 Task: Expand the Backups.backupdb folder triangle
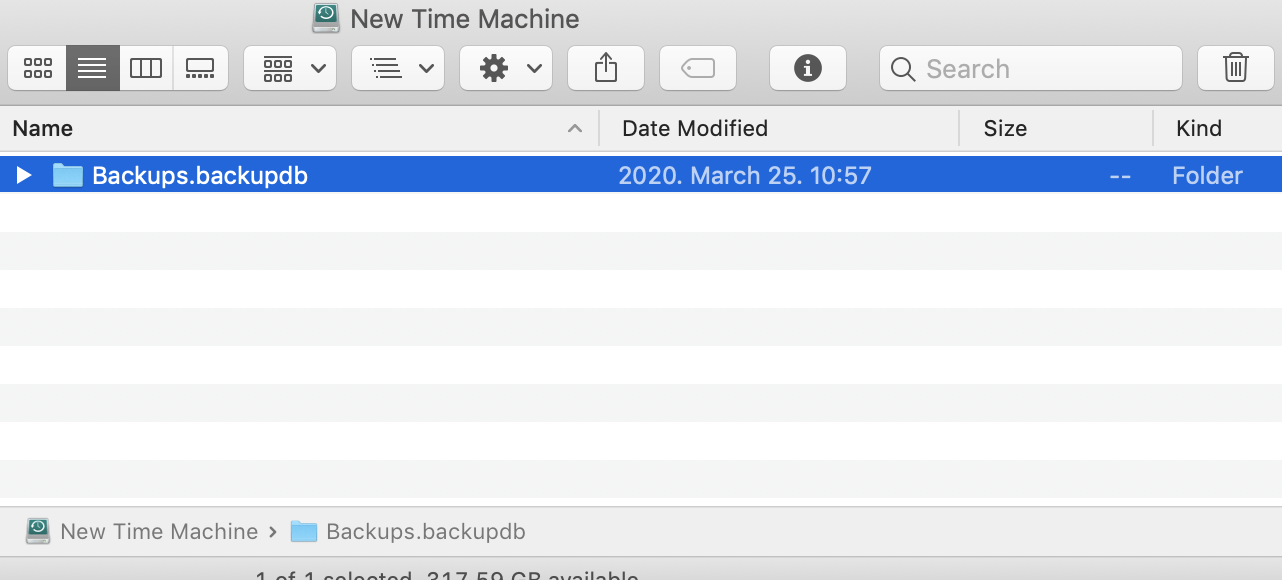[25, 176]
